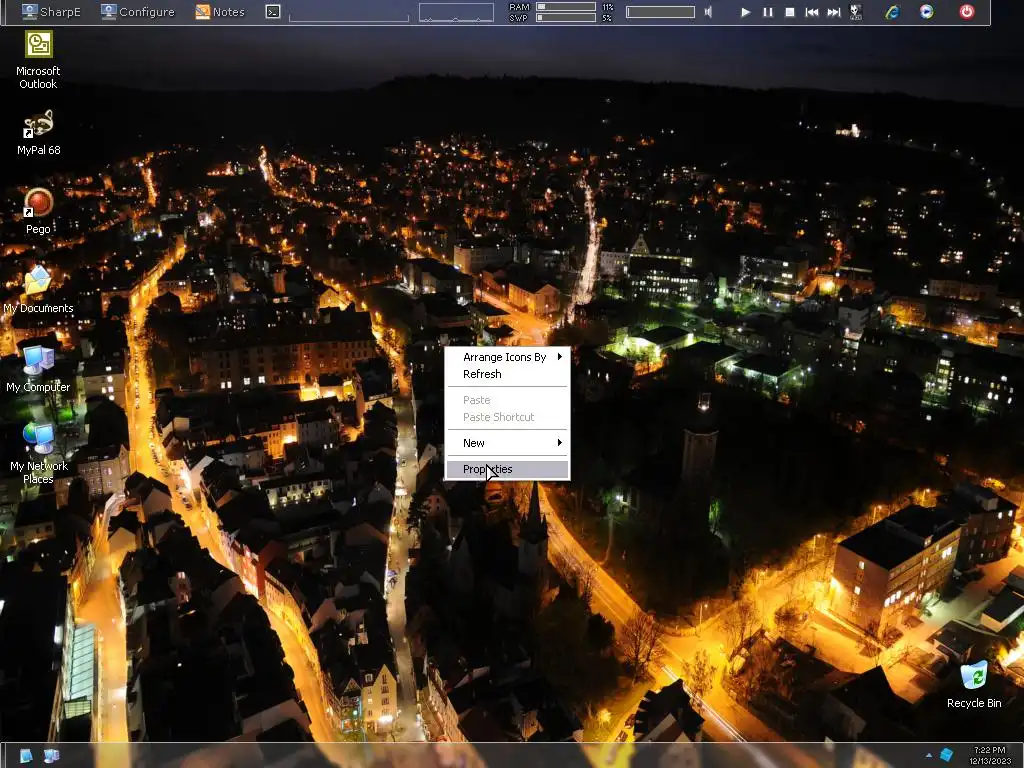Open My Network Places icon
This screenshot has height=768, width=1024.
(x=38, y=440)
